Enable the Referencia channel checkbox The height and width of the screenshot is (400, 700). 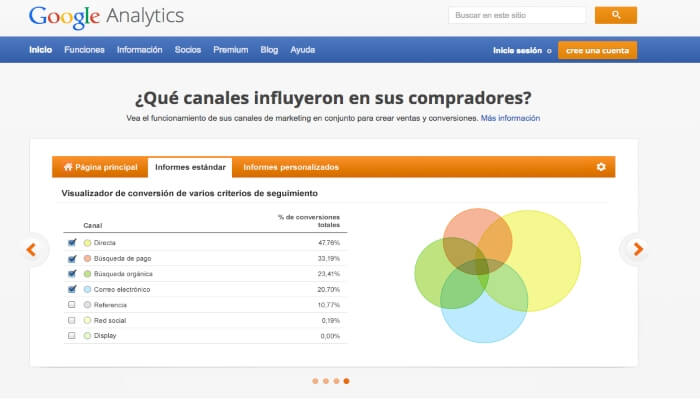point(72,304)
